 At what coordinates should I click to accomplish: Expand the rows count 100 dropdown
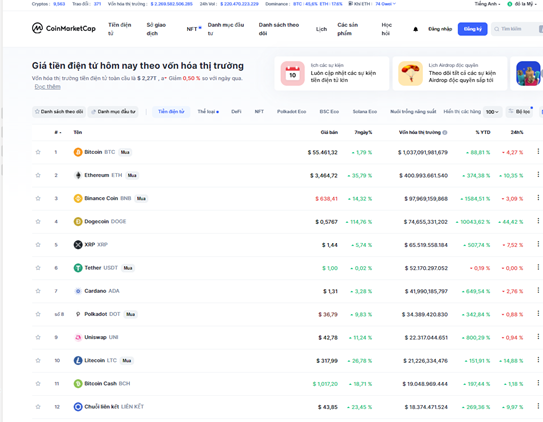pyautogui.click(x=492, y=112)
